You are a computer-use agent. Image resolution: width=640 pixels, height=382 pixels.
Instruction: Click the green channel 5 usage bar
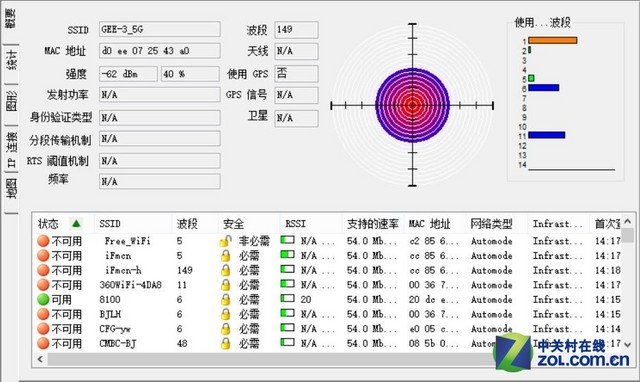[531, 78]
